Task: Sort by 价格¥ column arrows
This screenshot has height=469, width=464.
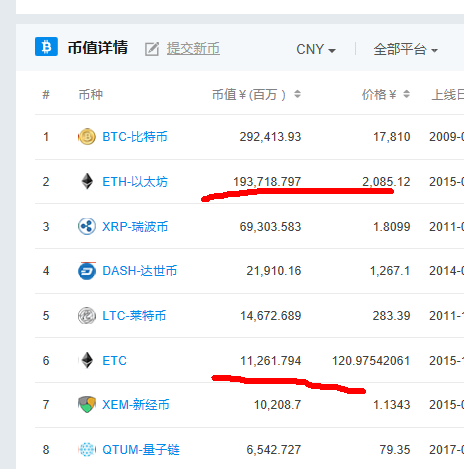Action: [406, 94]
